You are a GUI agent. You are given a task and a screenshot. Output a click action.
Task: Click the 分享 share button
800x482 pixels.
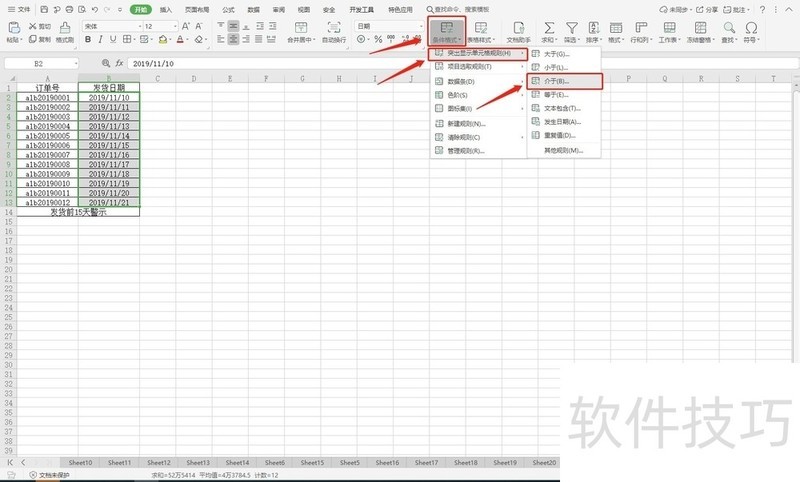click(707, 10)
